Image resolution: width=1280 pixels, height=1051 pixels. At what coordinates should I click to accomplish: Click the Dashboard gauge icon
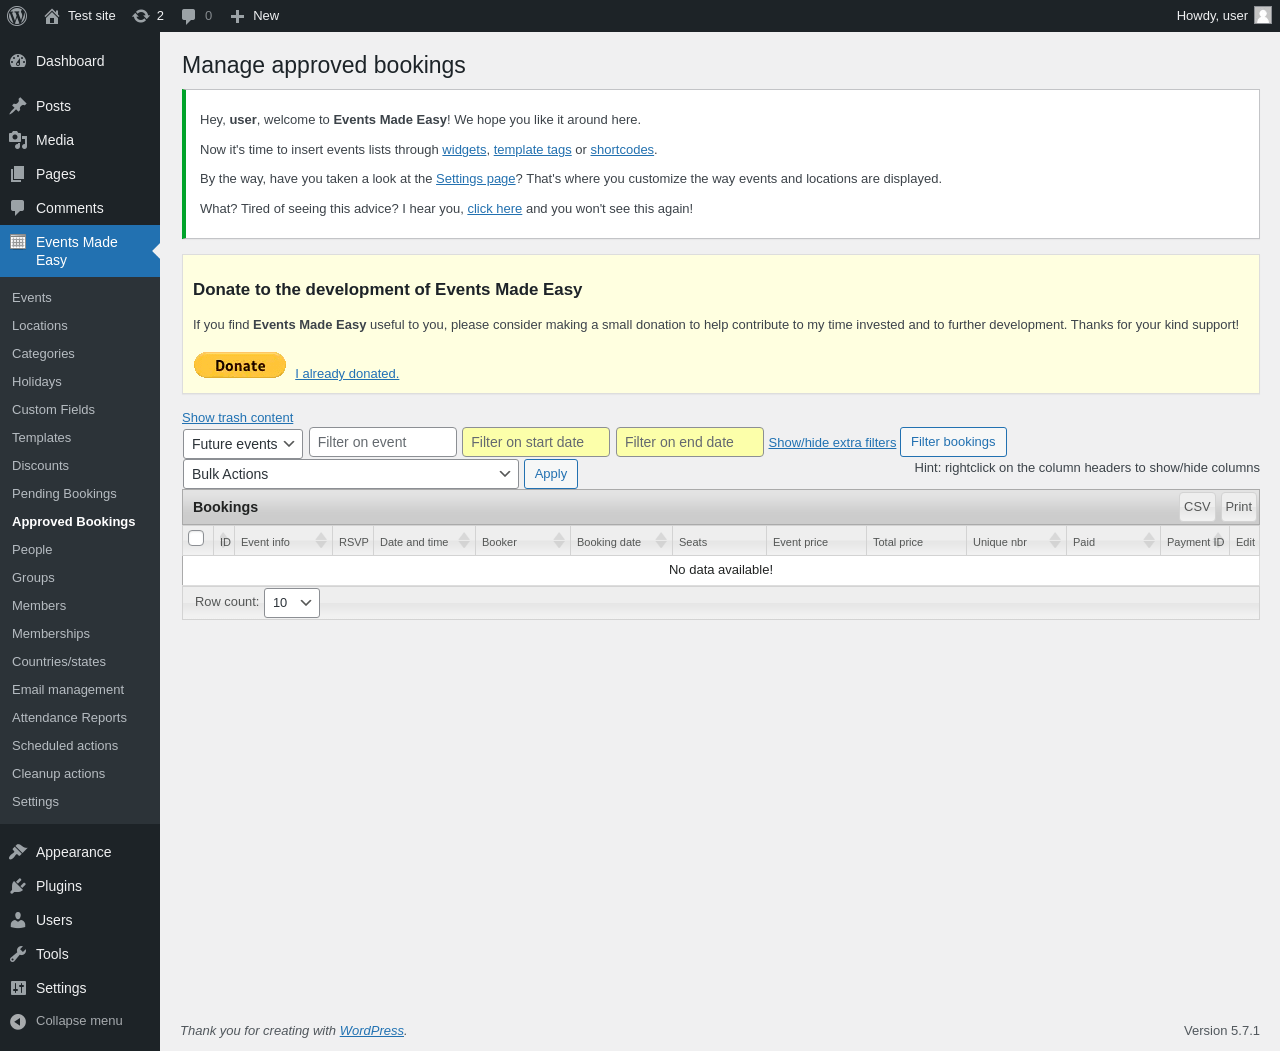[18, 61]
